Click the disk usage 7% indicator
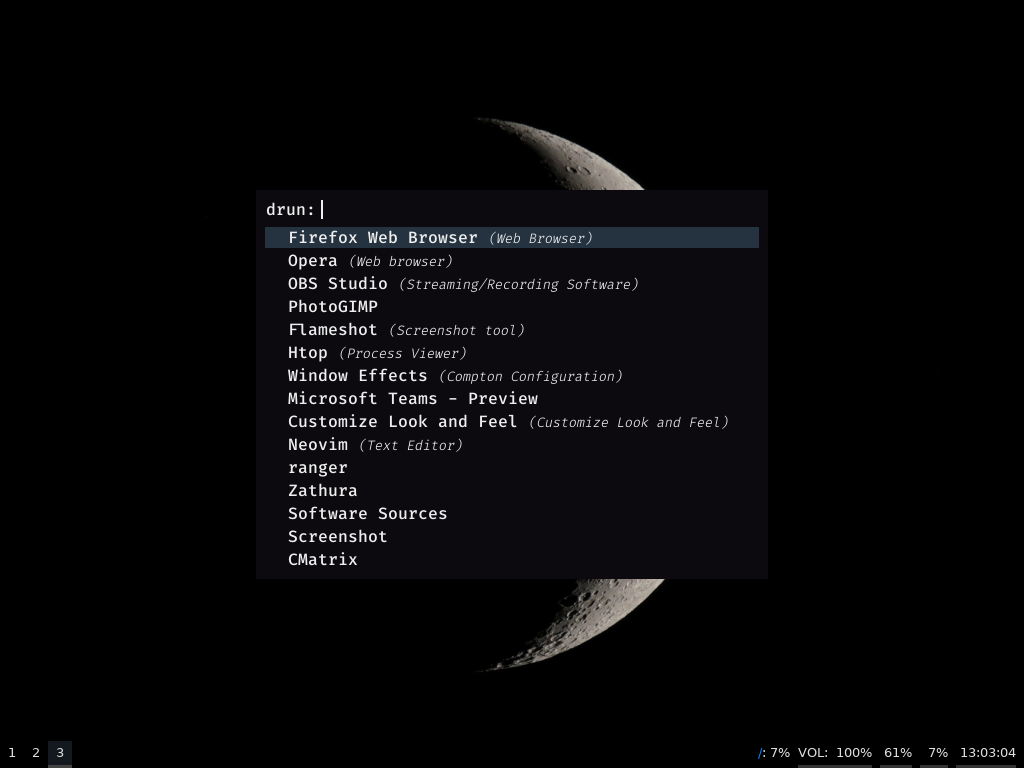1024x768 pixels. 774,753
